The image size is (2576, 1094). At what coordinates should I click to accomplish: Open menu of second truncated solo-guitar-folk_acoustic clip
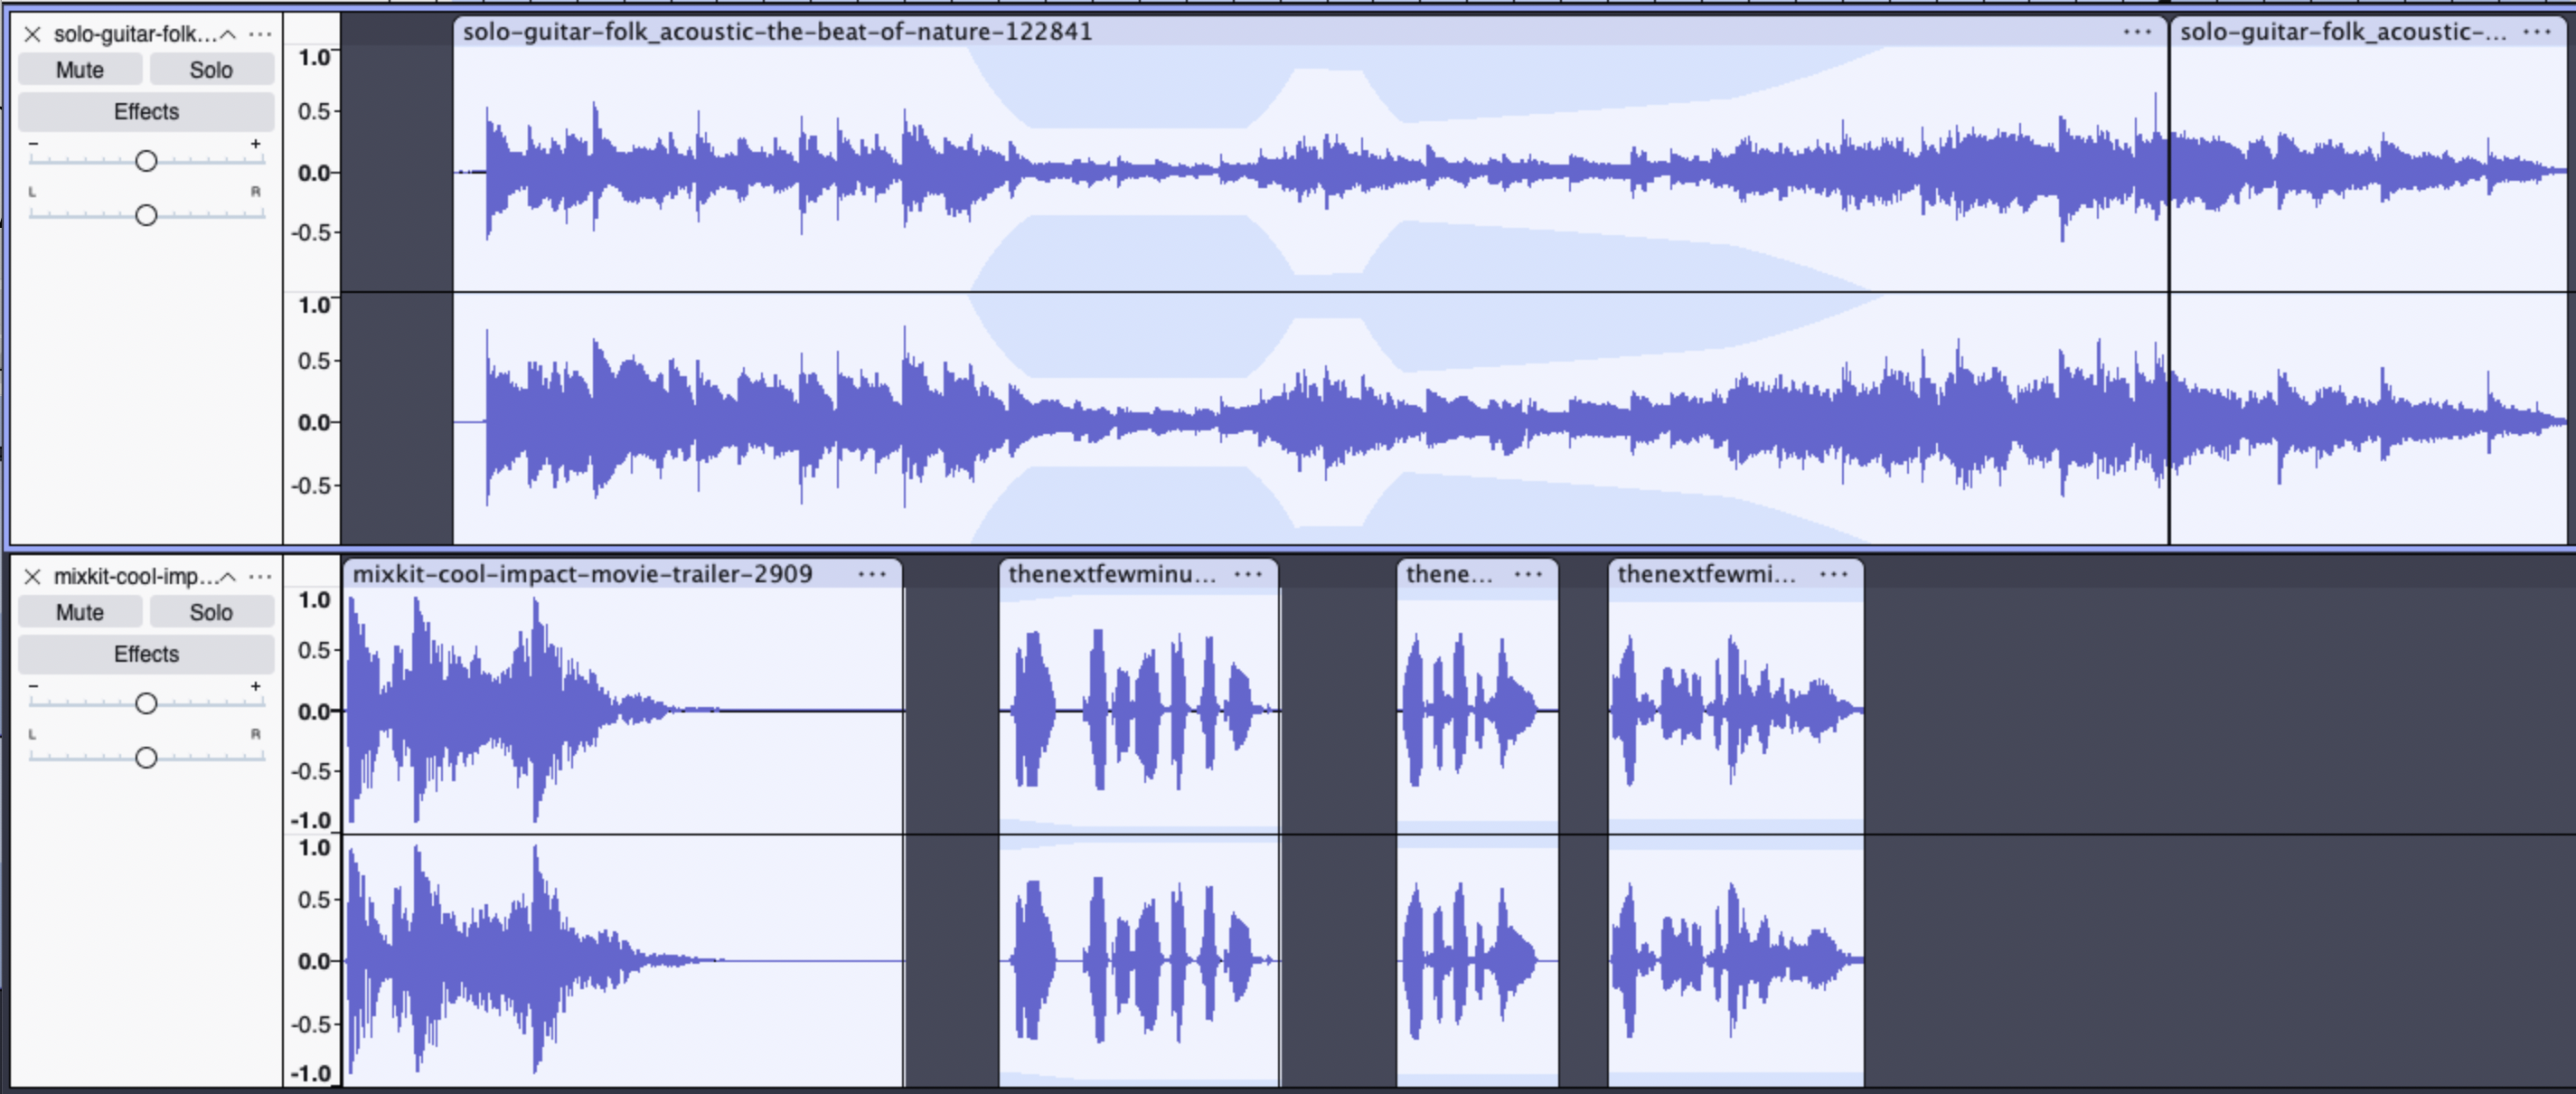[2537, 32]
